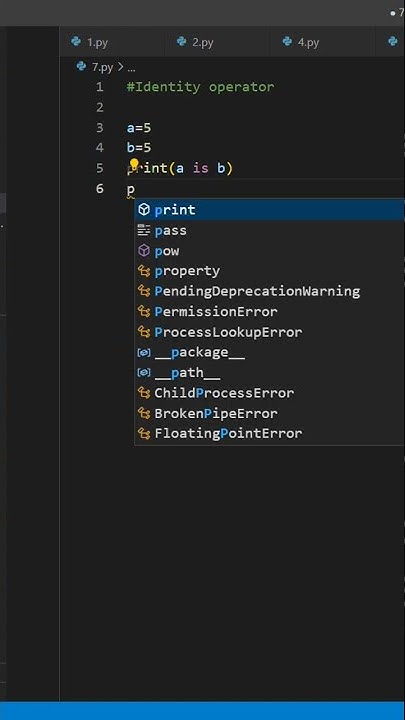Click the purple cube icon beside pow
This screenshot has width=405, height=720.
(x=144, y=251)
